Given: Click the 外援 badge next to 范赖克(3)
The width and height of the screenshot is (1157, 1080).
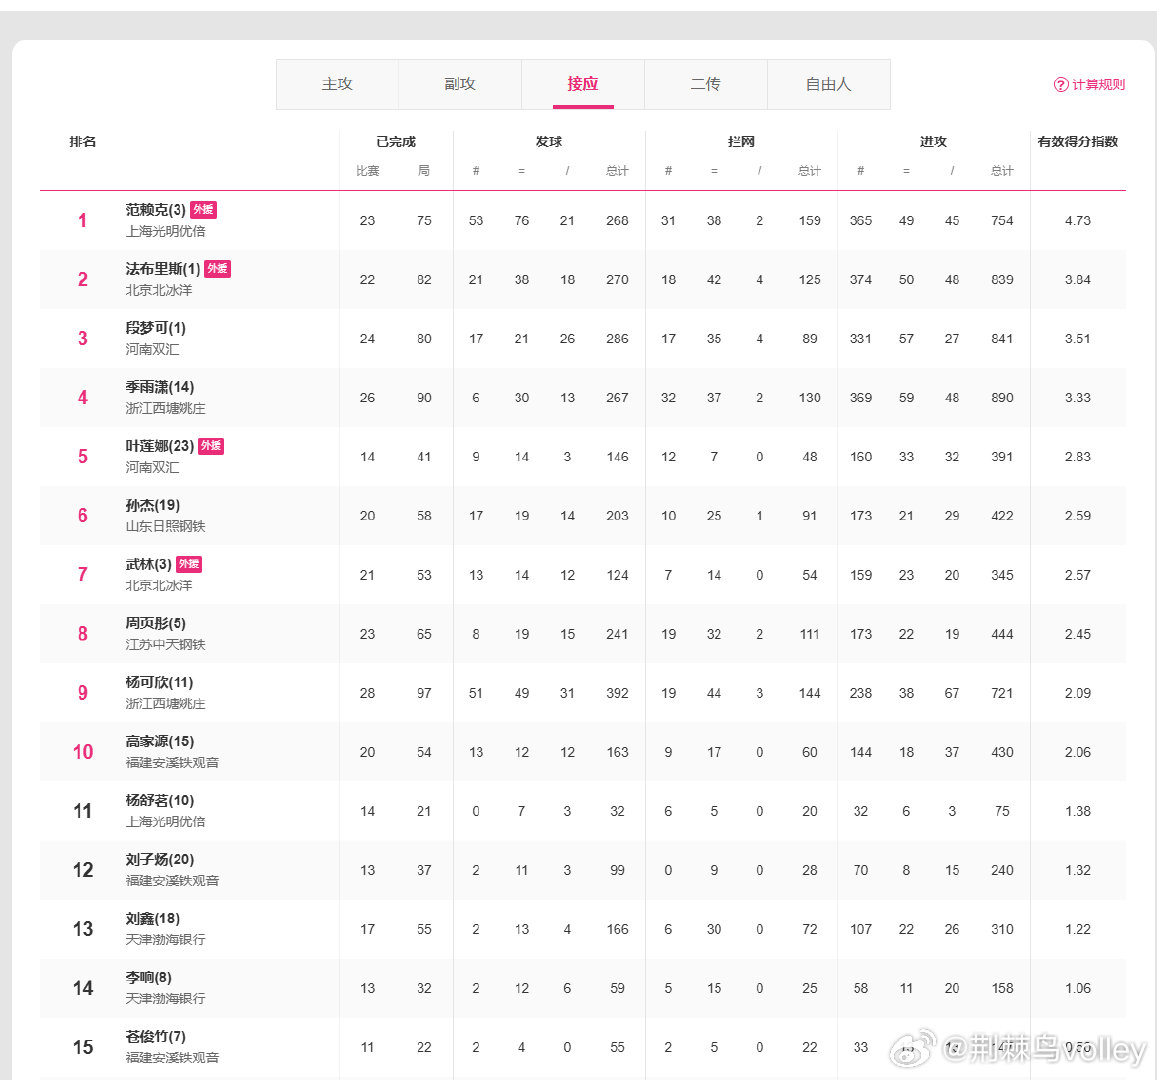Looking at the screenshot, I should [203, 210].
